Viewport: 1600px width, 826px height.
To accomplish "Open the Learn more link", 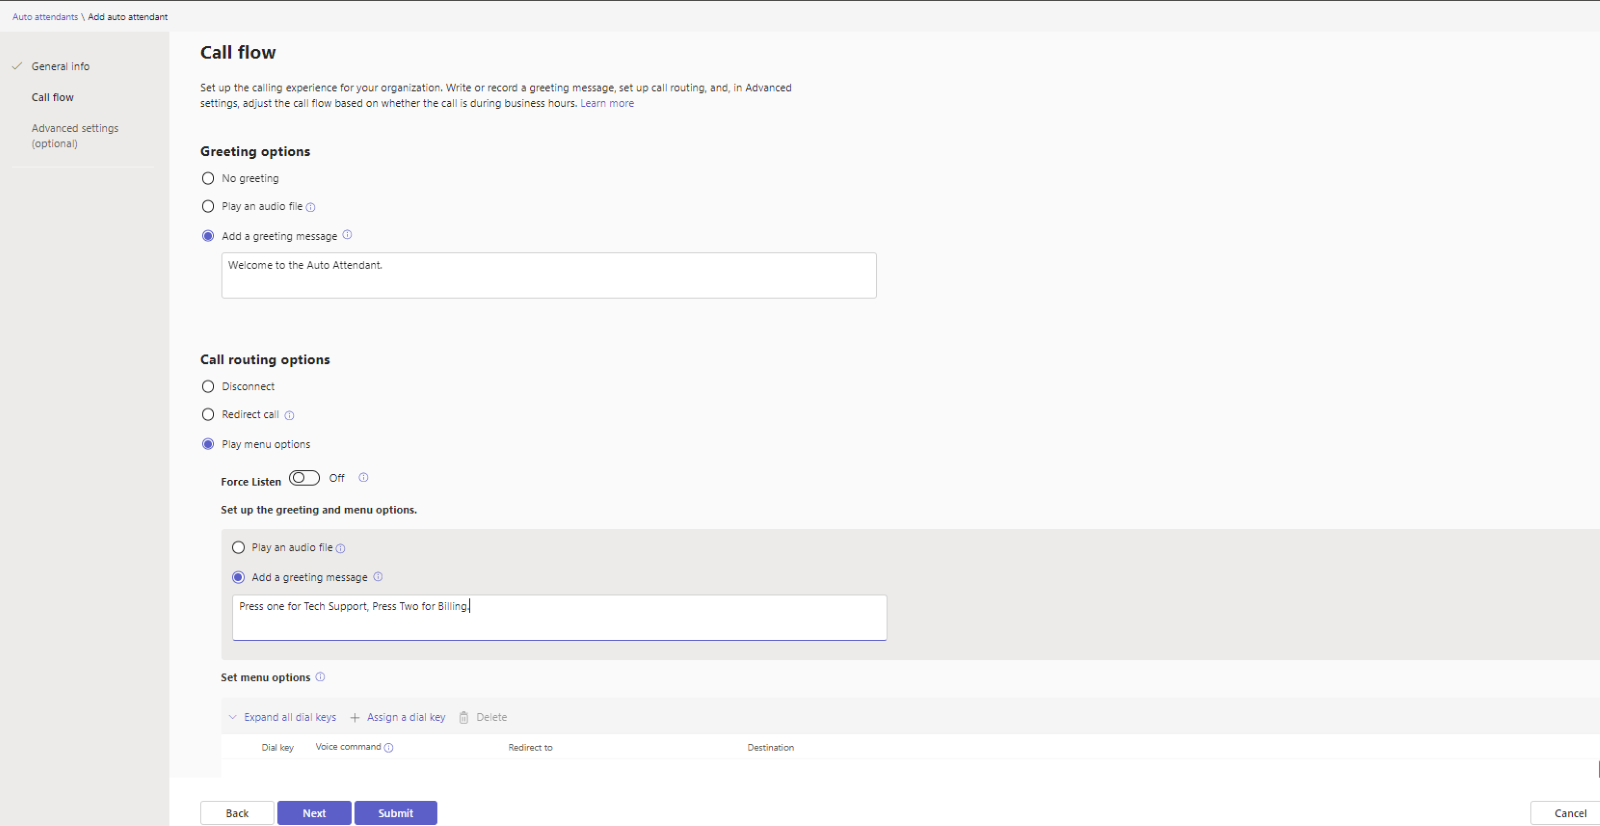I will 607,103.
